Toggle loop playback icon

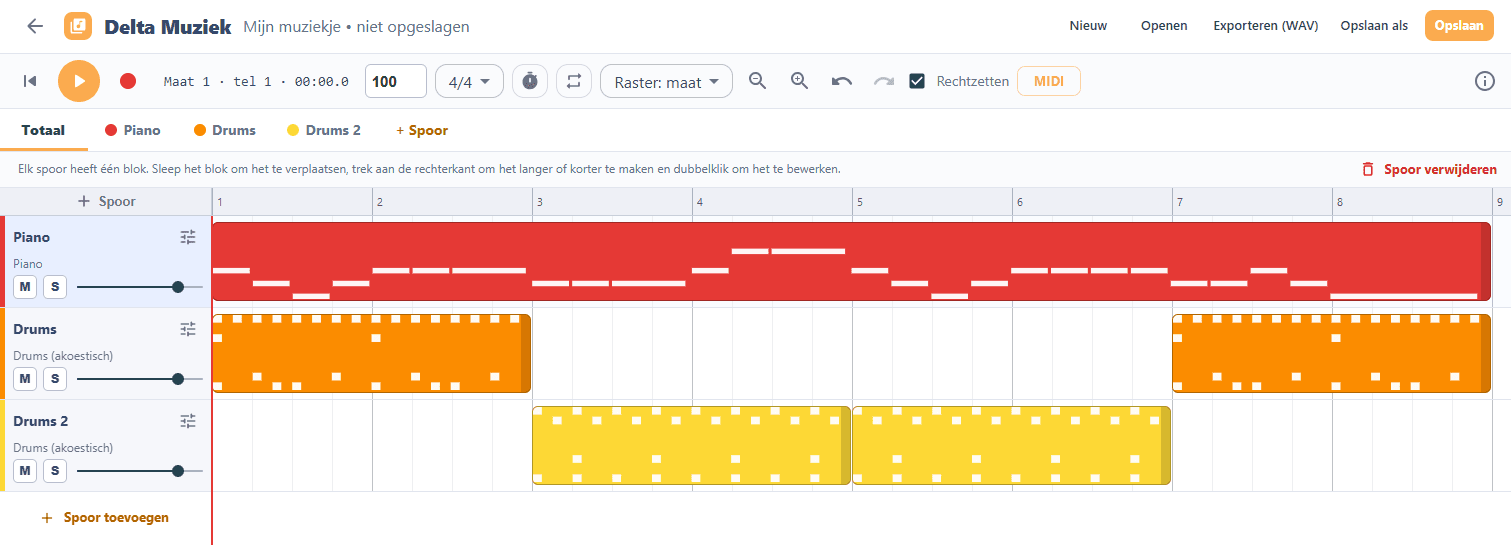573,81
